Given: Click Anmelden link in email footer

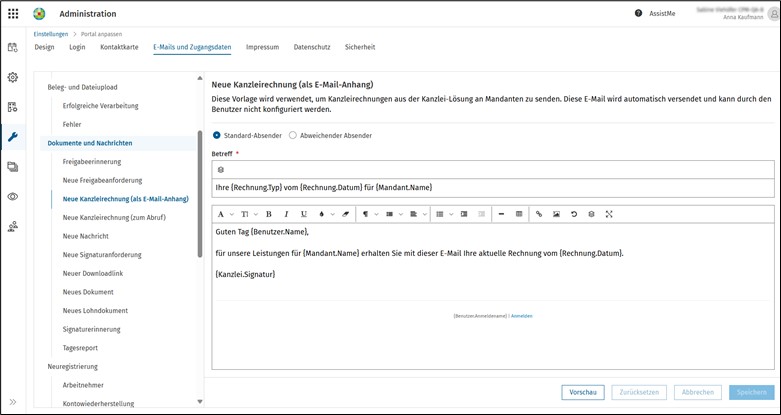Looking at the screenshot, I should pos(521,316).
